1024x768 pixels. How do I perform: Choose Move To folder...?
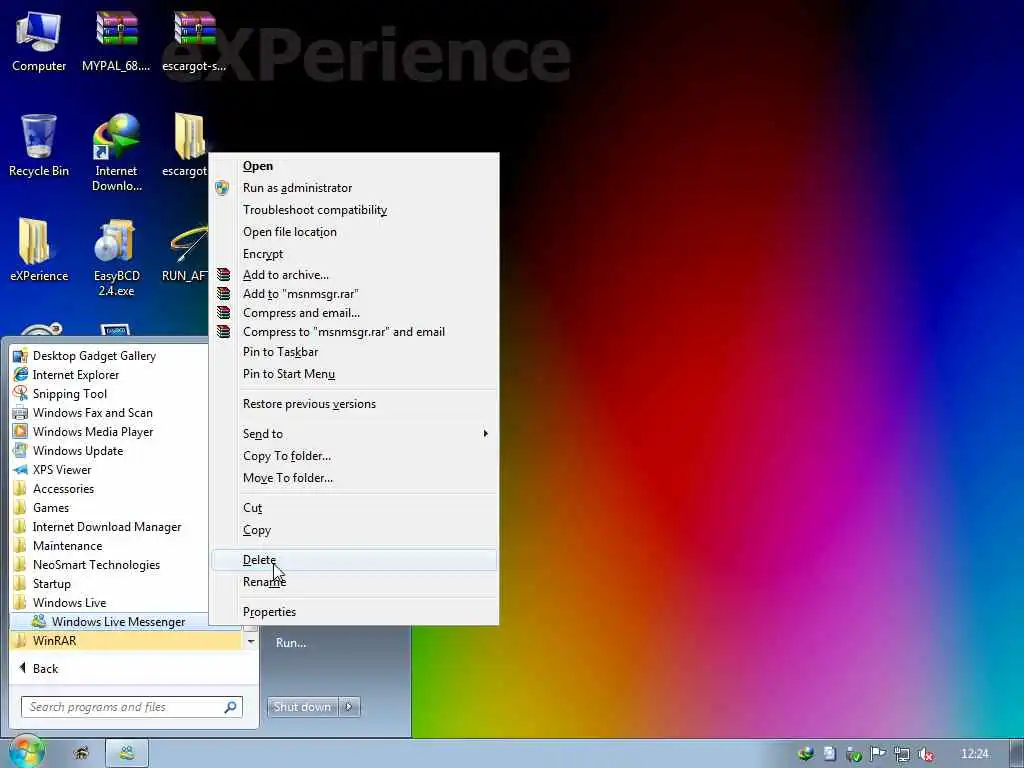355,478
